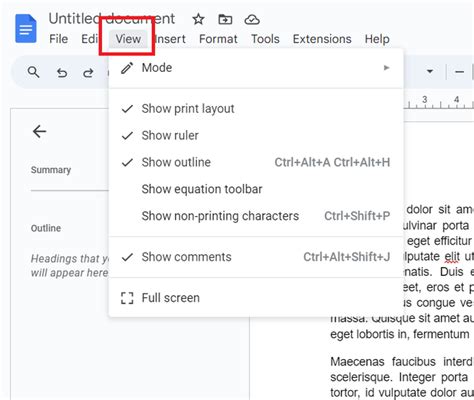Click the move to folder icon

point(225,20)
